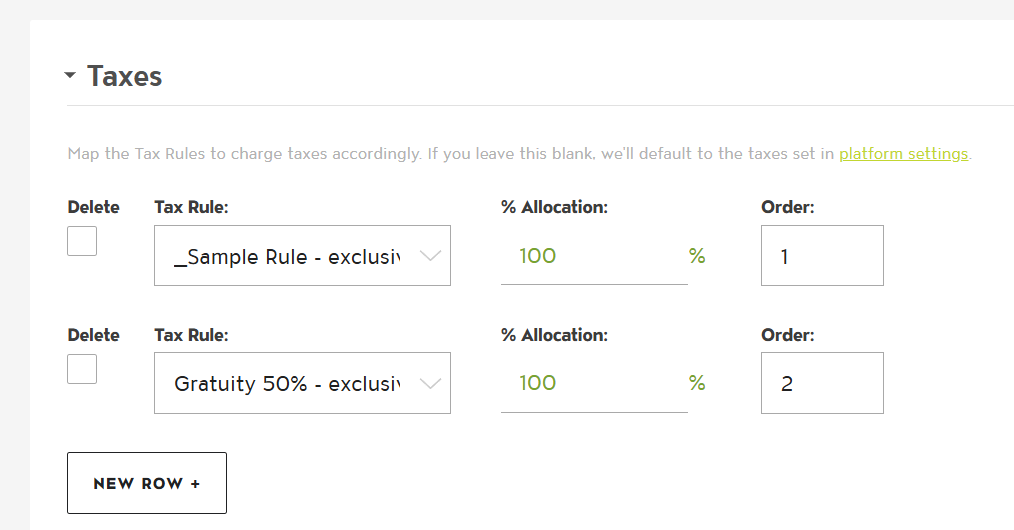The height and width of the screenshot is (530, 1014).
Task: Add a tax row with New Row +
Action: pos(147,483)
